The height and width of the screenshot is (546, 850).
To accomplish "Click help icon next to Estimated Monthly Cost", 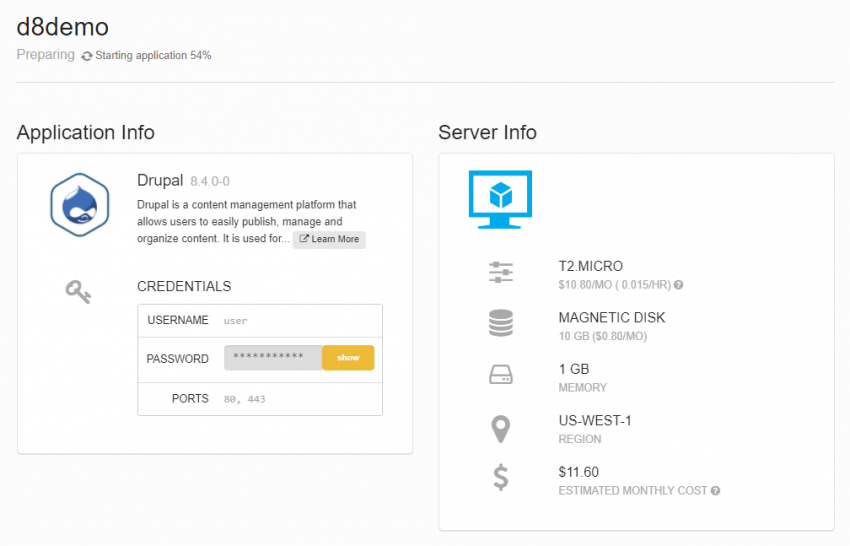I will (715, 491).
